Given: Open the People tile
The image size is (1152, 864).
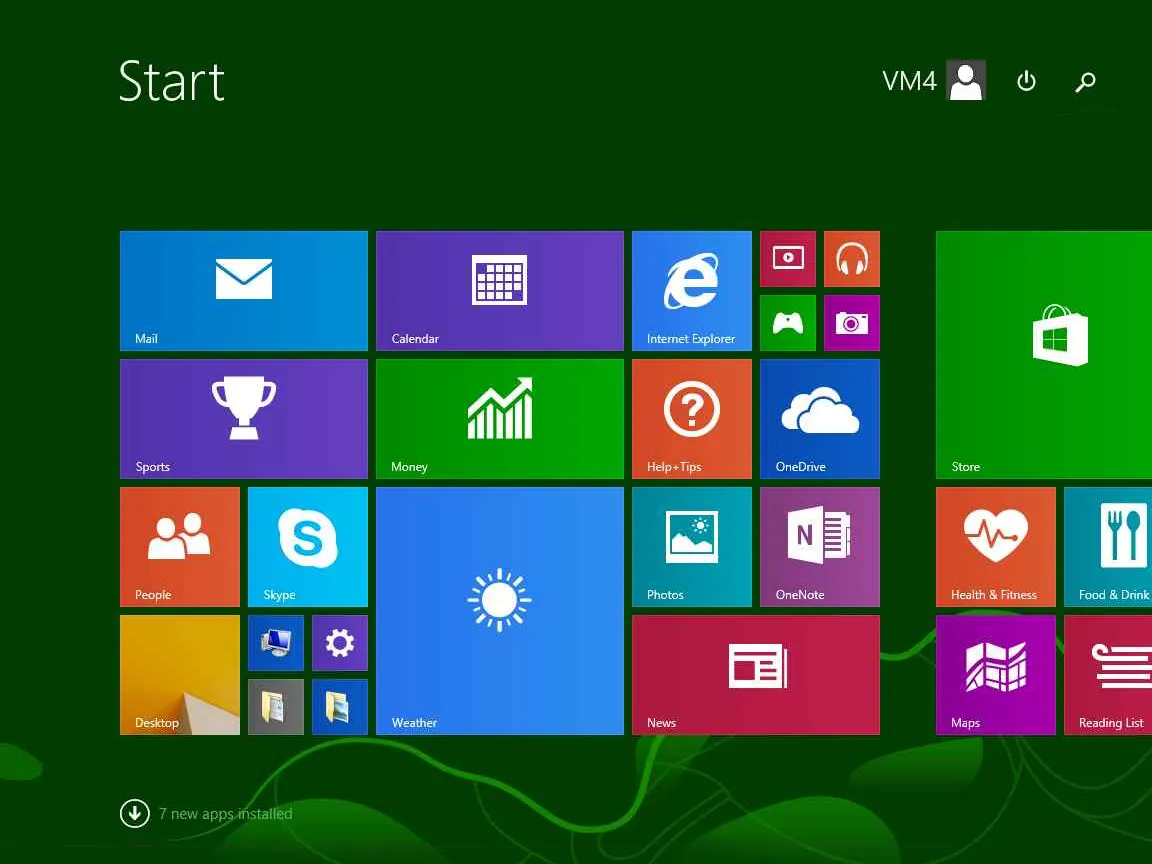Looking at the screenshot, I should click(x=179, y=547).
